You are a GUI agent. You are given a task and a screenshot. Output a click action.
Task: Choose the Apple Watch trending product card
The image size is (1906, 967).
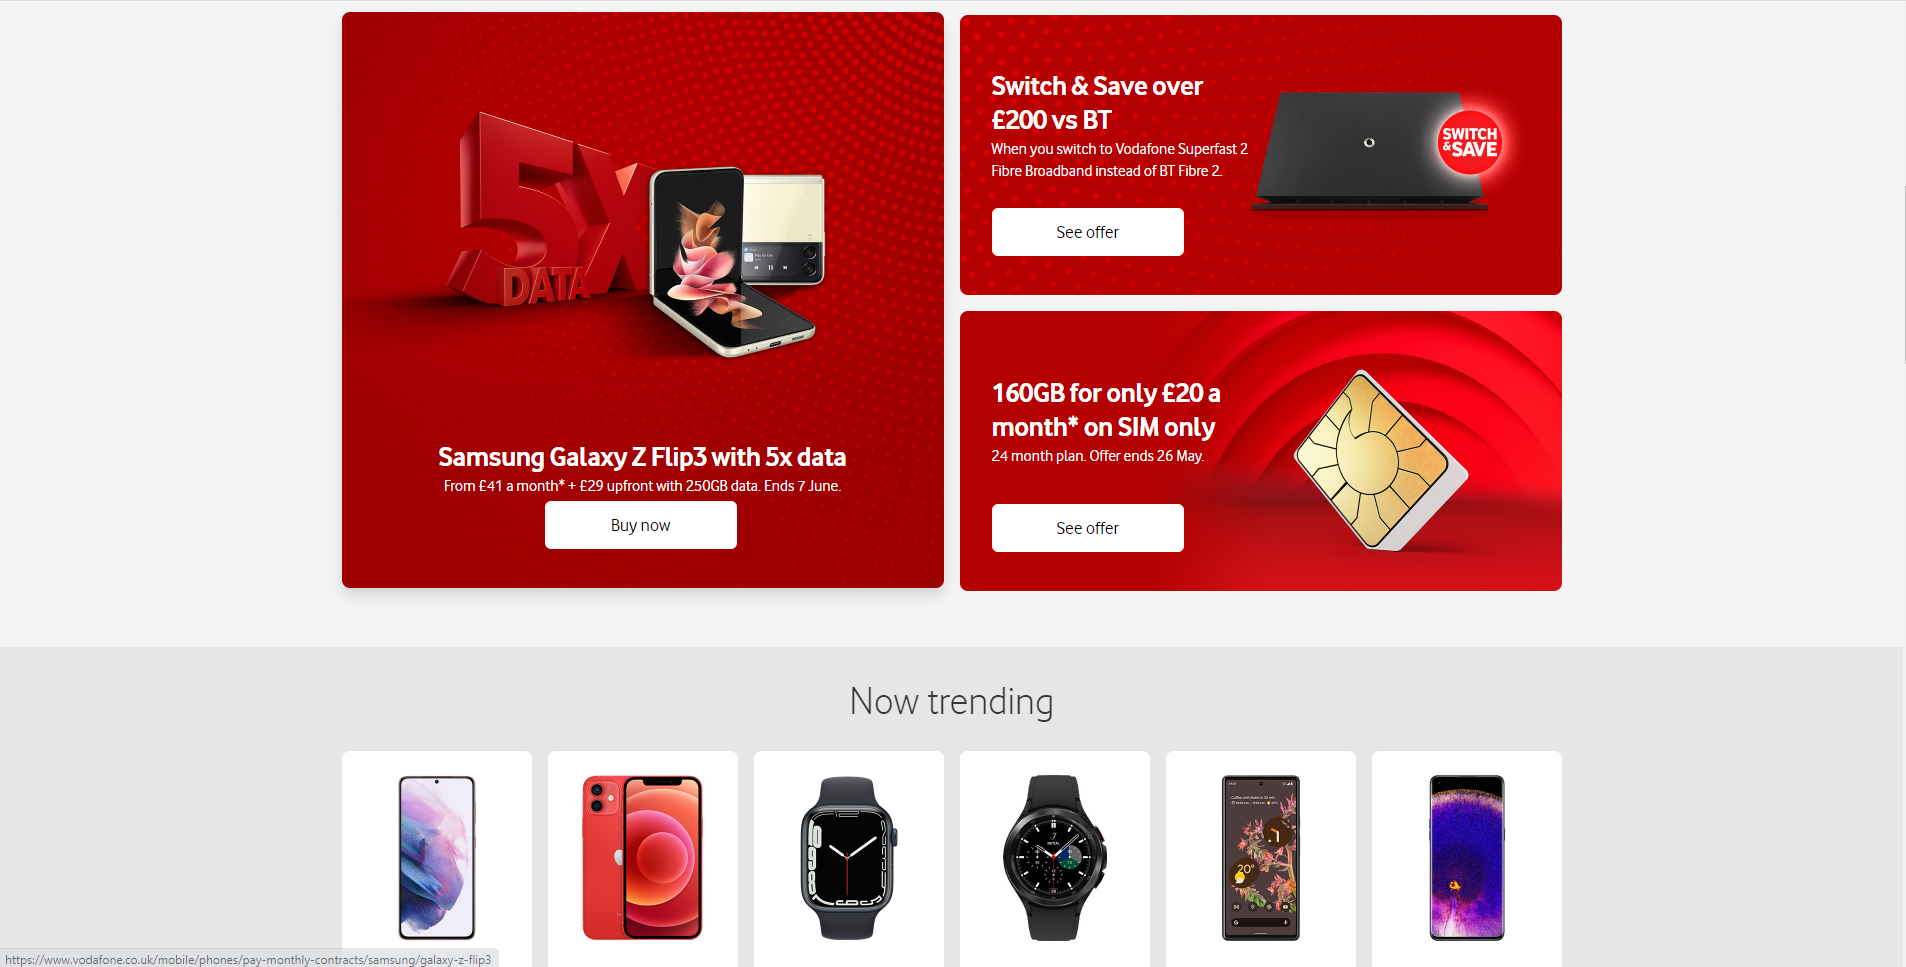pos(849,858)
